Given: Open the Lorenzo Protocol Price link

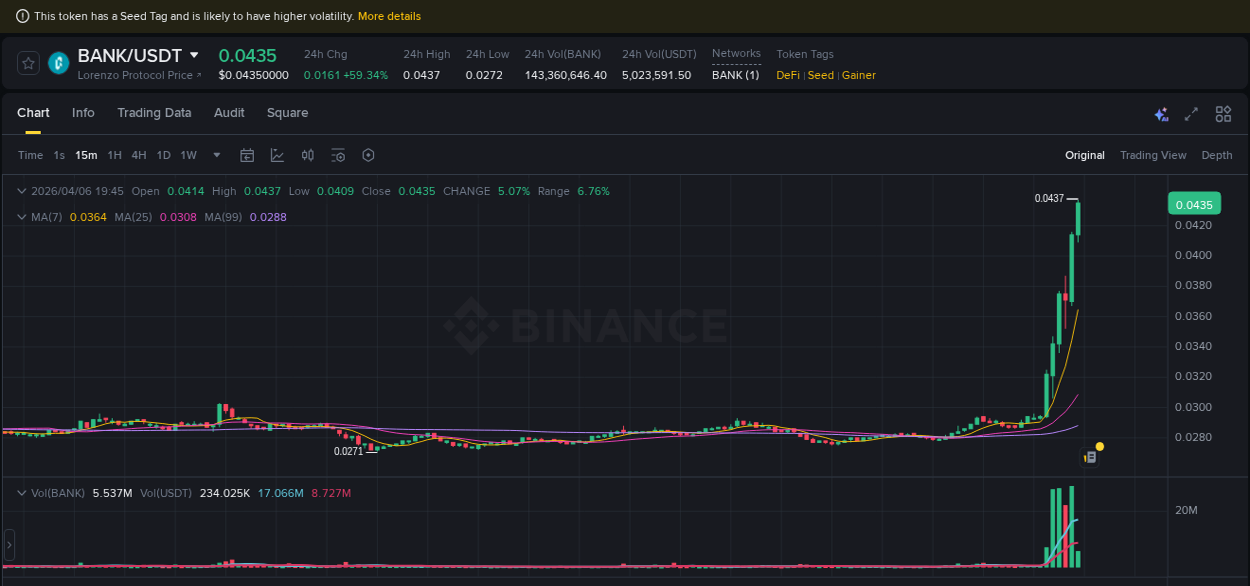Looking at the screenshot, I should [x=139, y=75].
